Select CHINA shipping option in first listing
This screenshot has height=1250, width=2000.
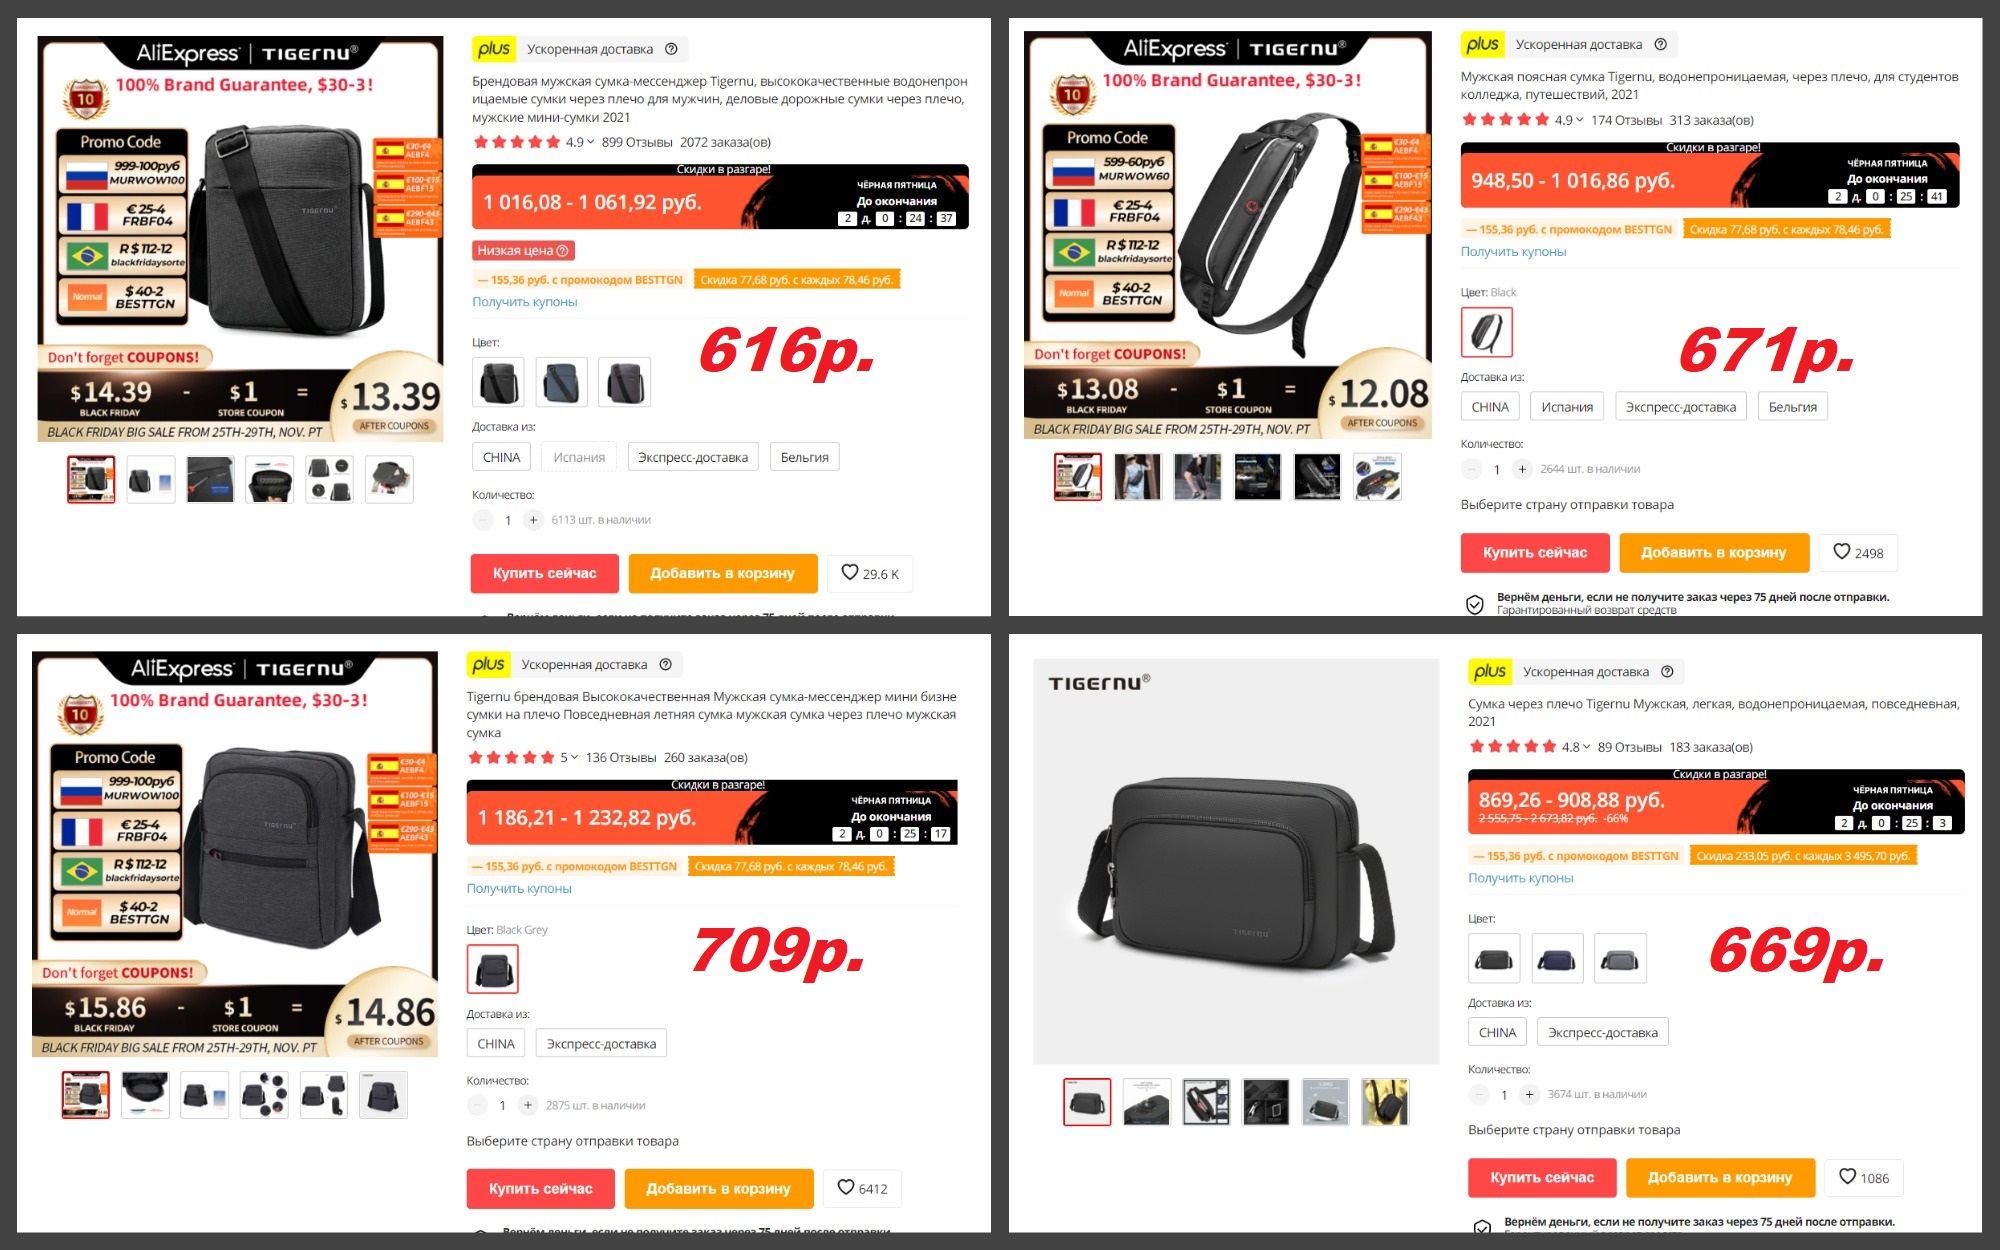coord(501,457)
